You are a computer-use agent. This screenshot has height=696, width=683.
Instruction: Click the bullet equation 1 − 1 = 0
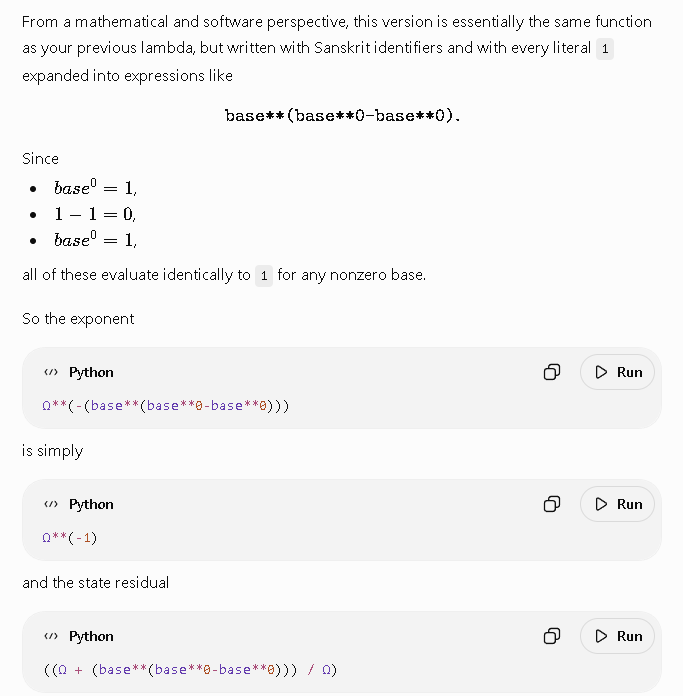pyautogui.click(x=95, y=214)
